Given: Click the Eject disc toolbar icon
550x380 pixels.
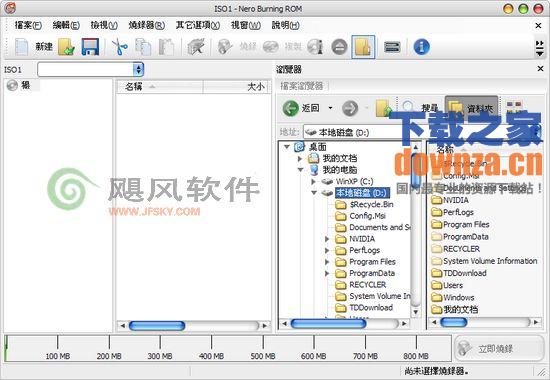Looking at the screenshot, I should click(339, 47).
